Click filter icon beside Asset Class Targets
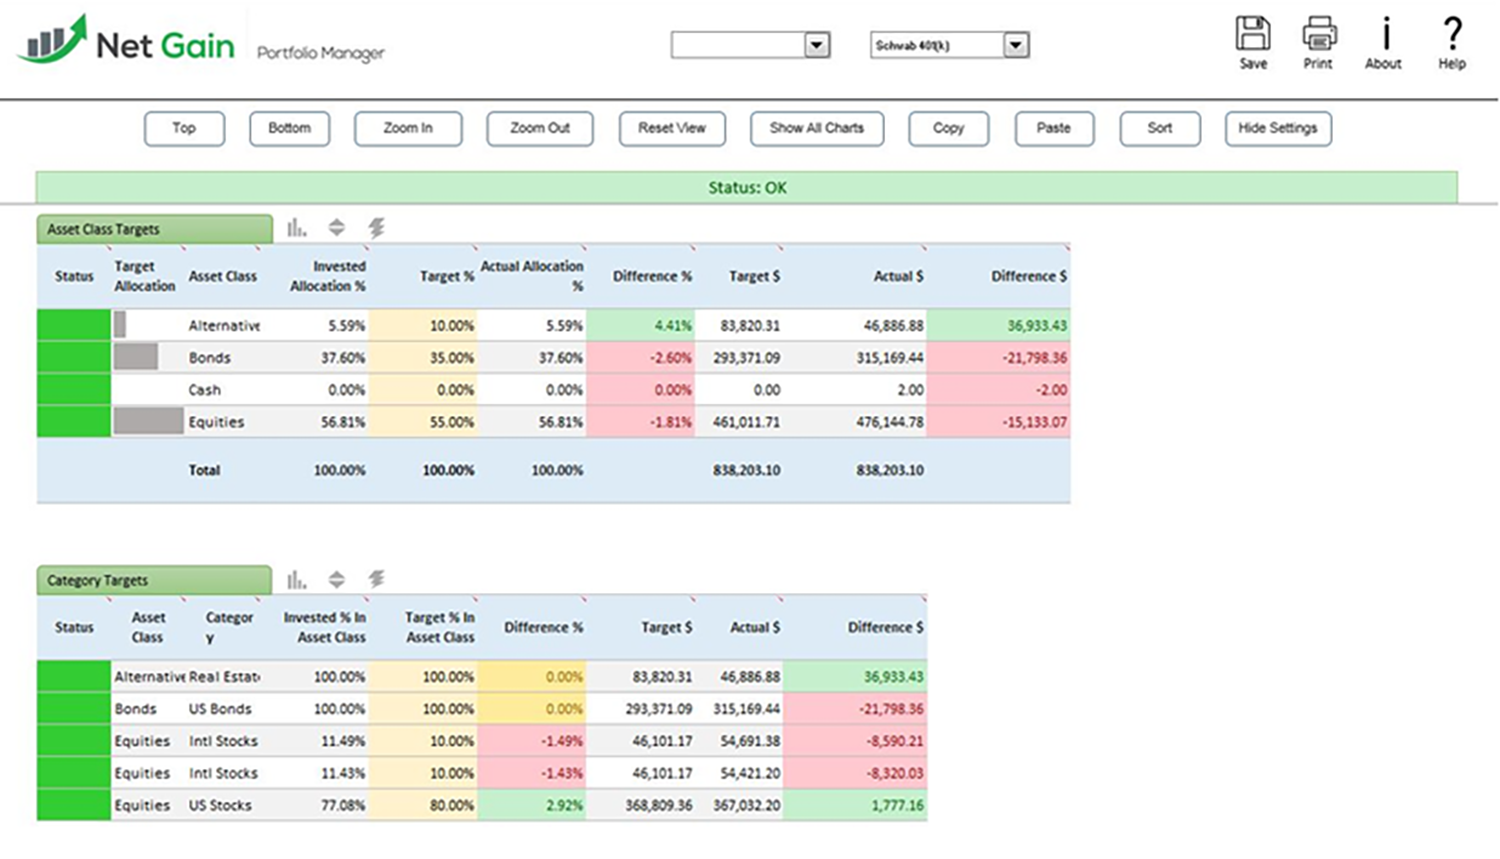This screenshot has height=859, width=1500. click(377, 228)
